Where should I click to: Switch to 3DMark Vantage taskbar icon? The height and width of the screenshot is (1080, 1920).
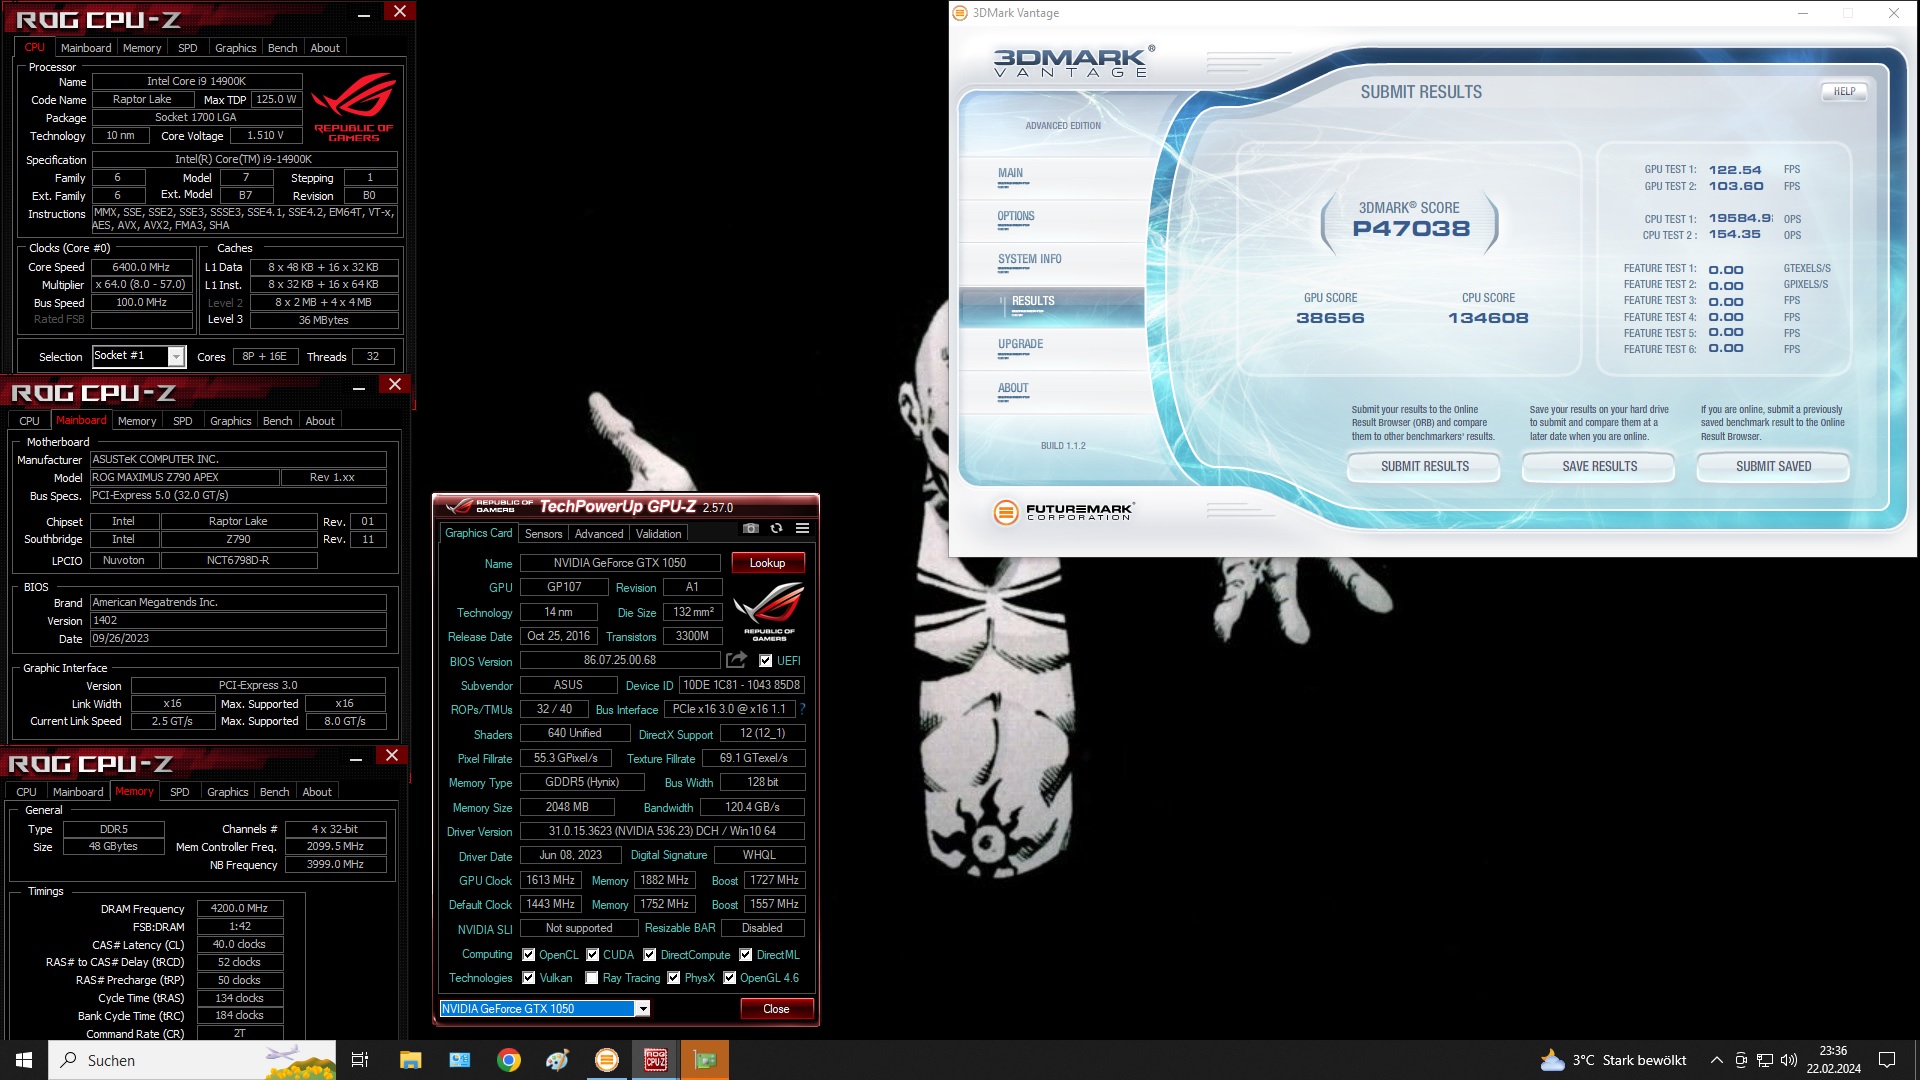point(607,1060)
